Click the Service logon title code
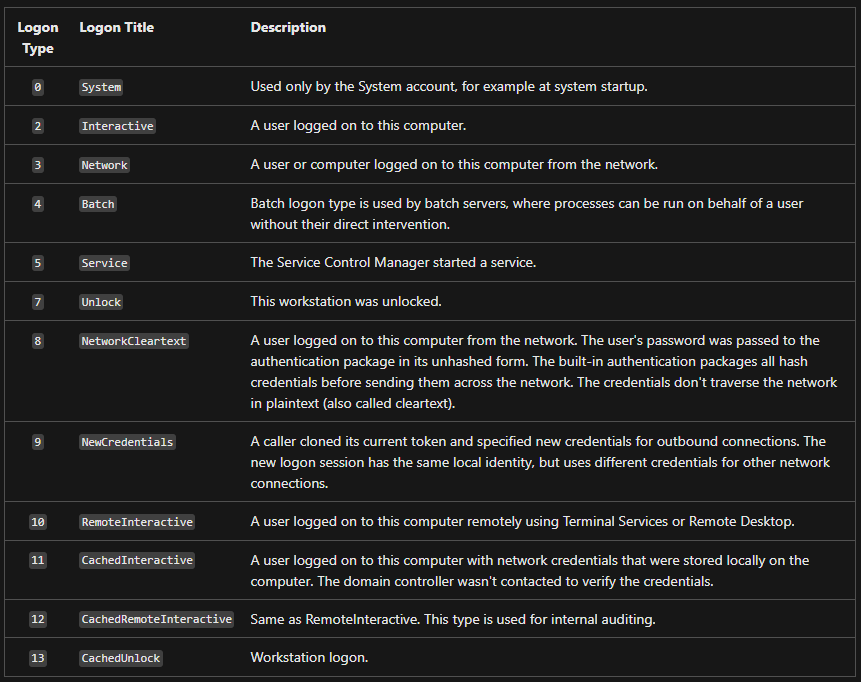 pos(105,263)
